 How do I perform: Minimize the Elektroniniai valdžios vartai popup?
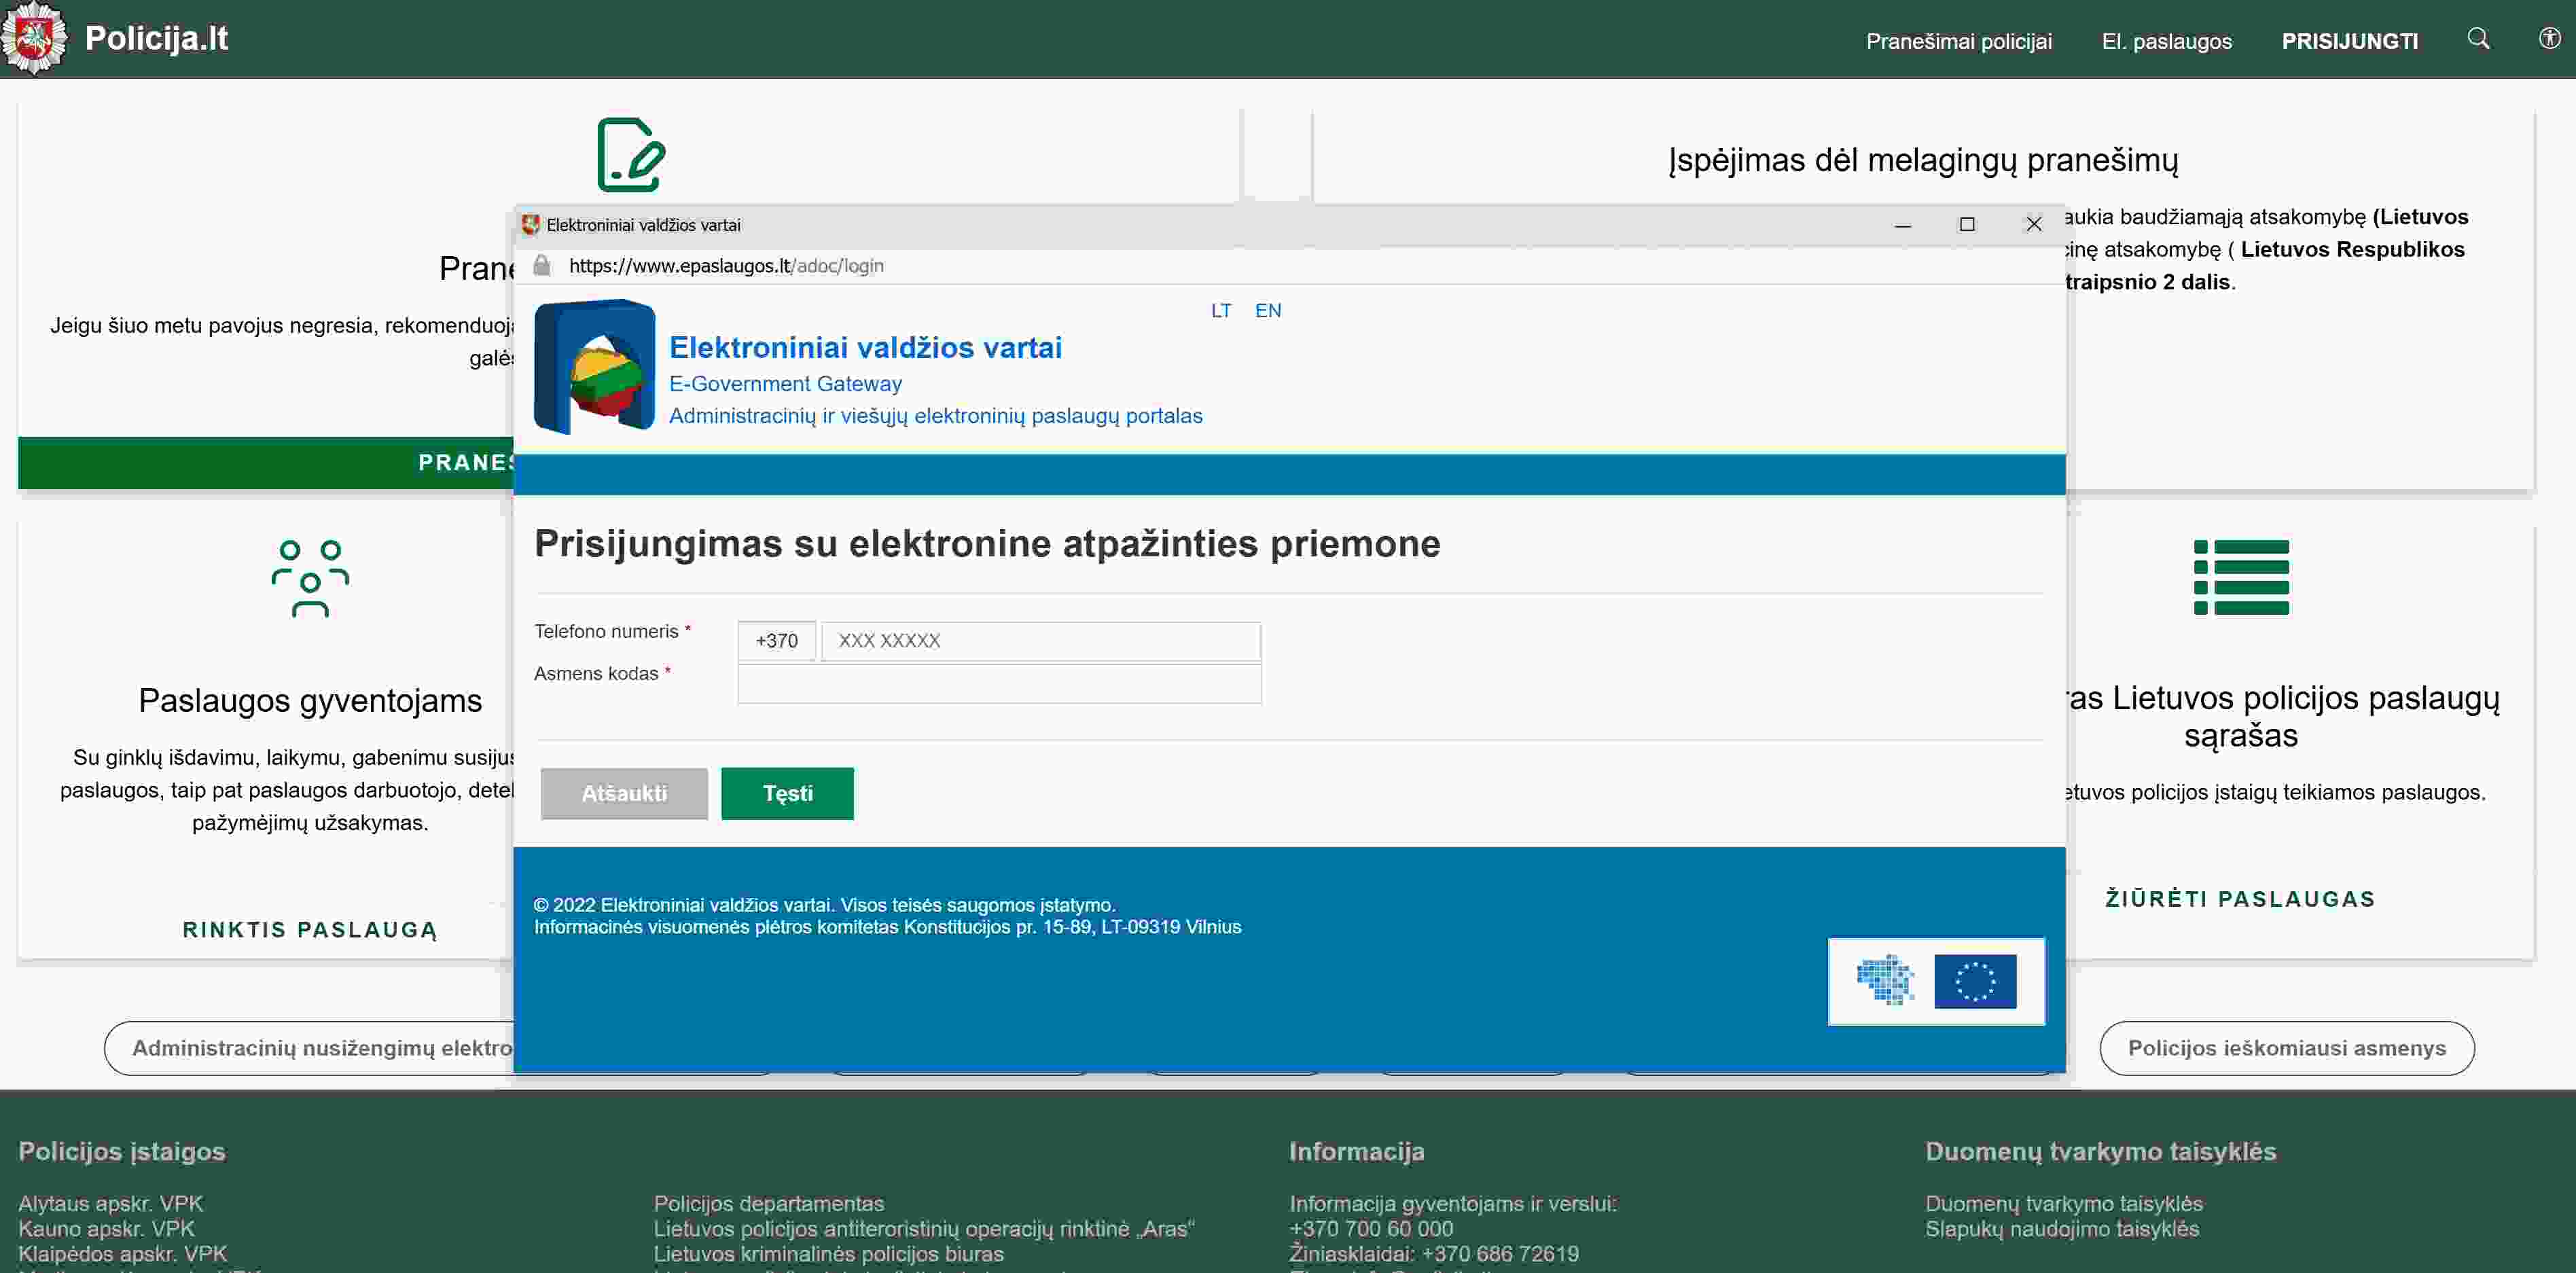[x=1902, y=225]
